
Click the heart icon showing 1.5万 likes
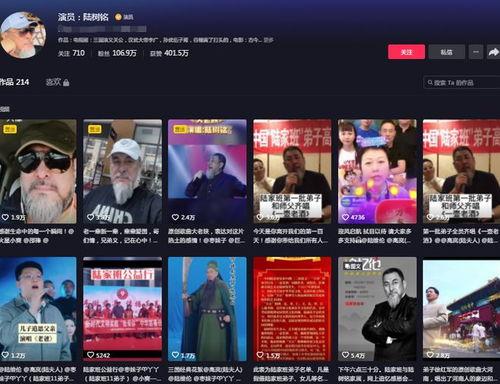tap(260, 355)
